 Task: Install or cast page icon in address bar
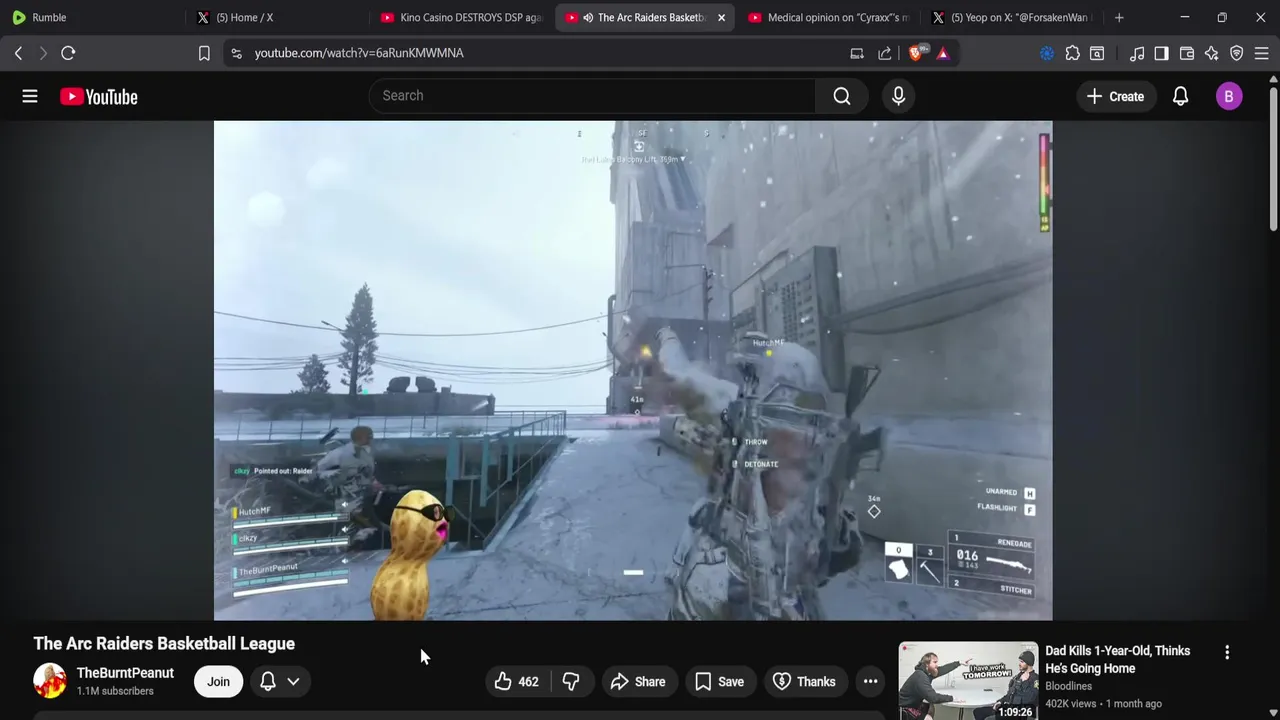point(857,53)
